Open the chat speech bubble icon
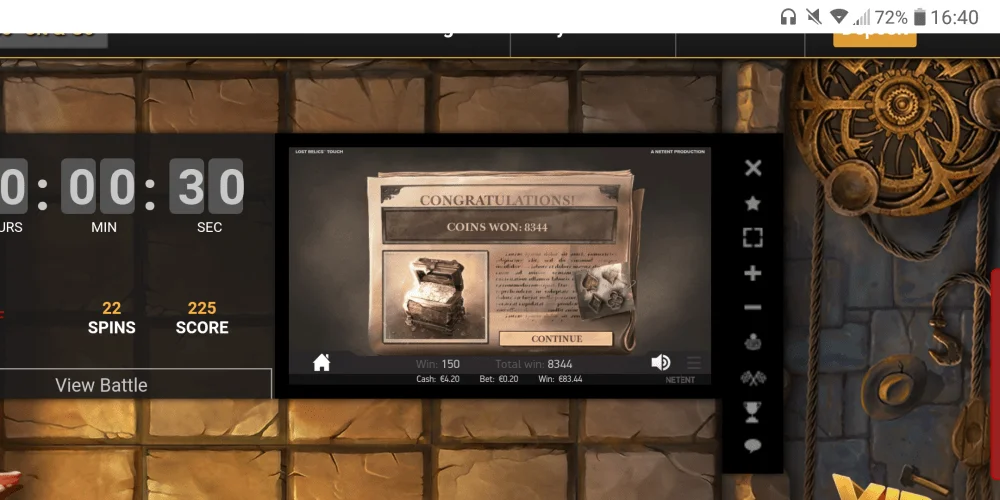 [753, 446]
